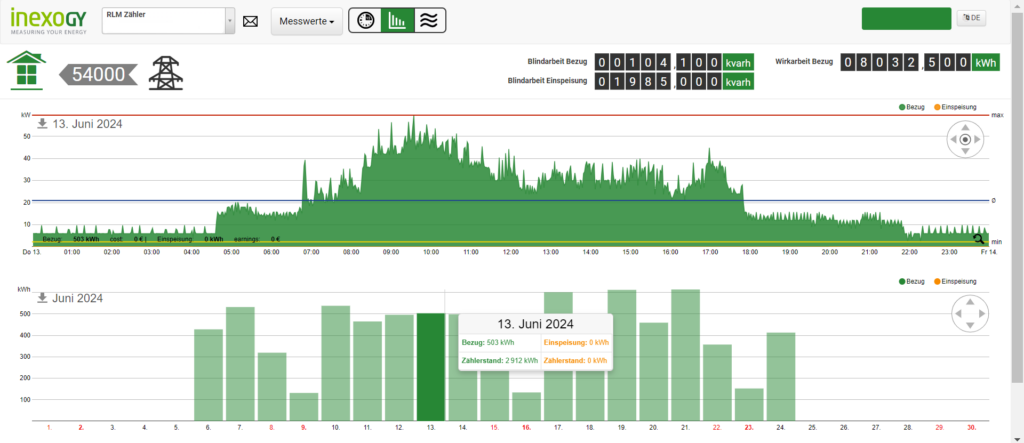Click the power pylon grid icon
This screenshot has height=443, width=1024.
pyautogui.click(x=166, y=73)
